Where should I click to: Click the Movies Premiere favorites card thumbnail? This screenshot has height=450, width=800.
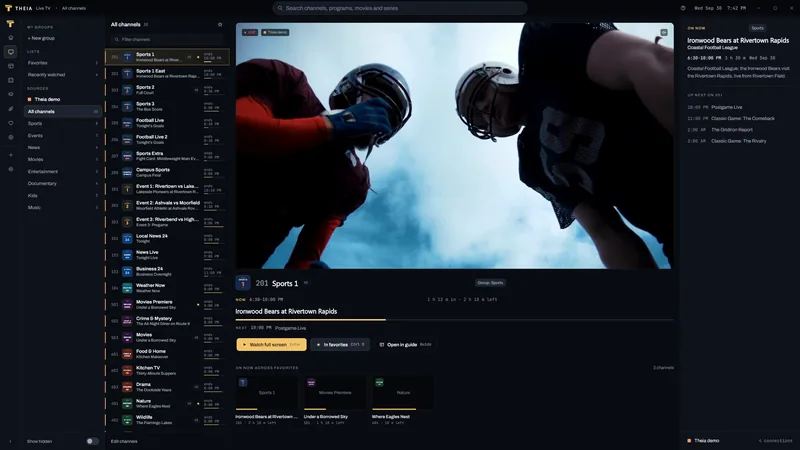point(335,393)
